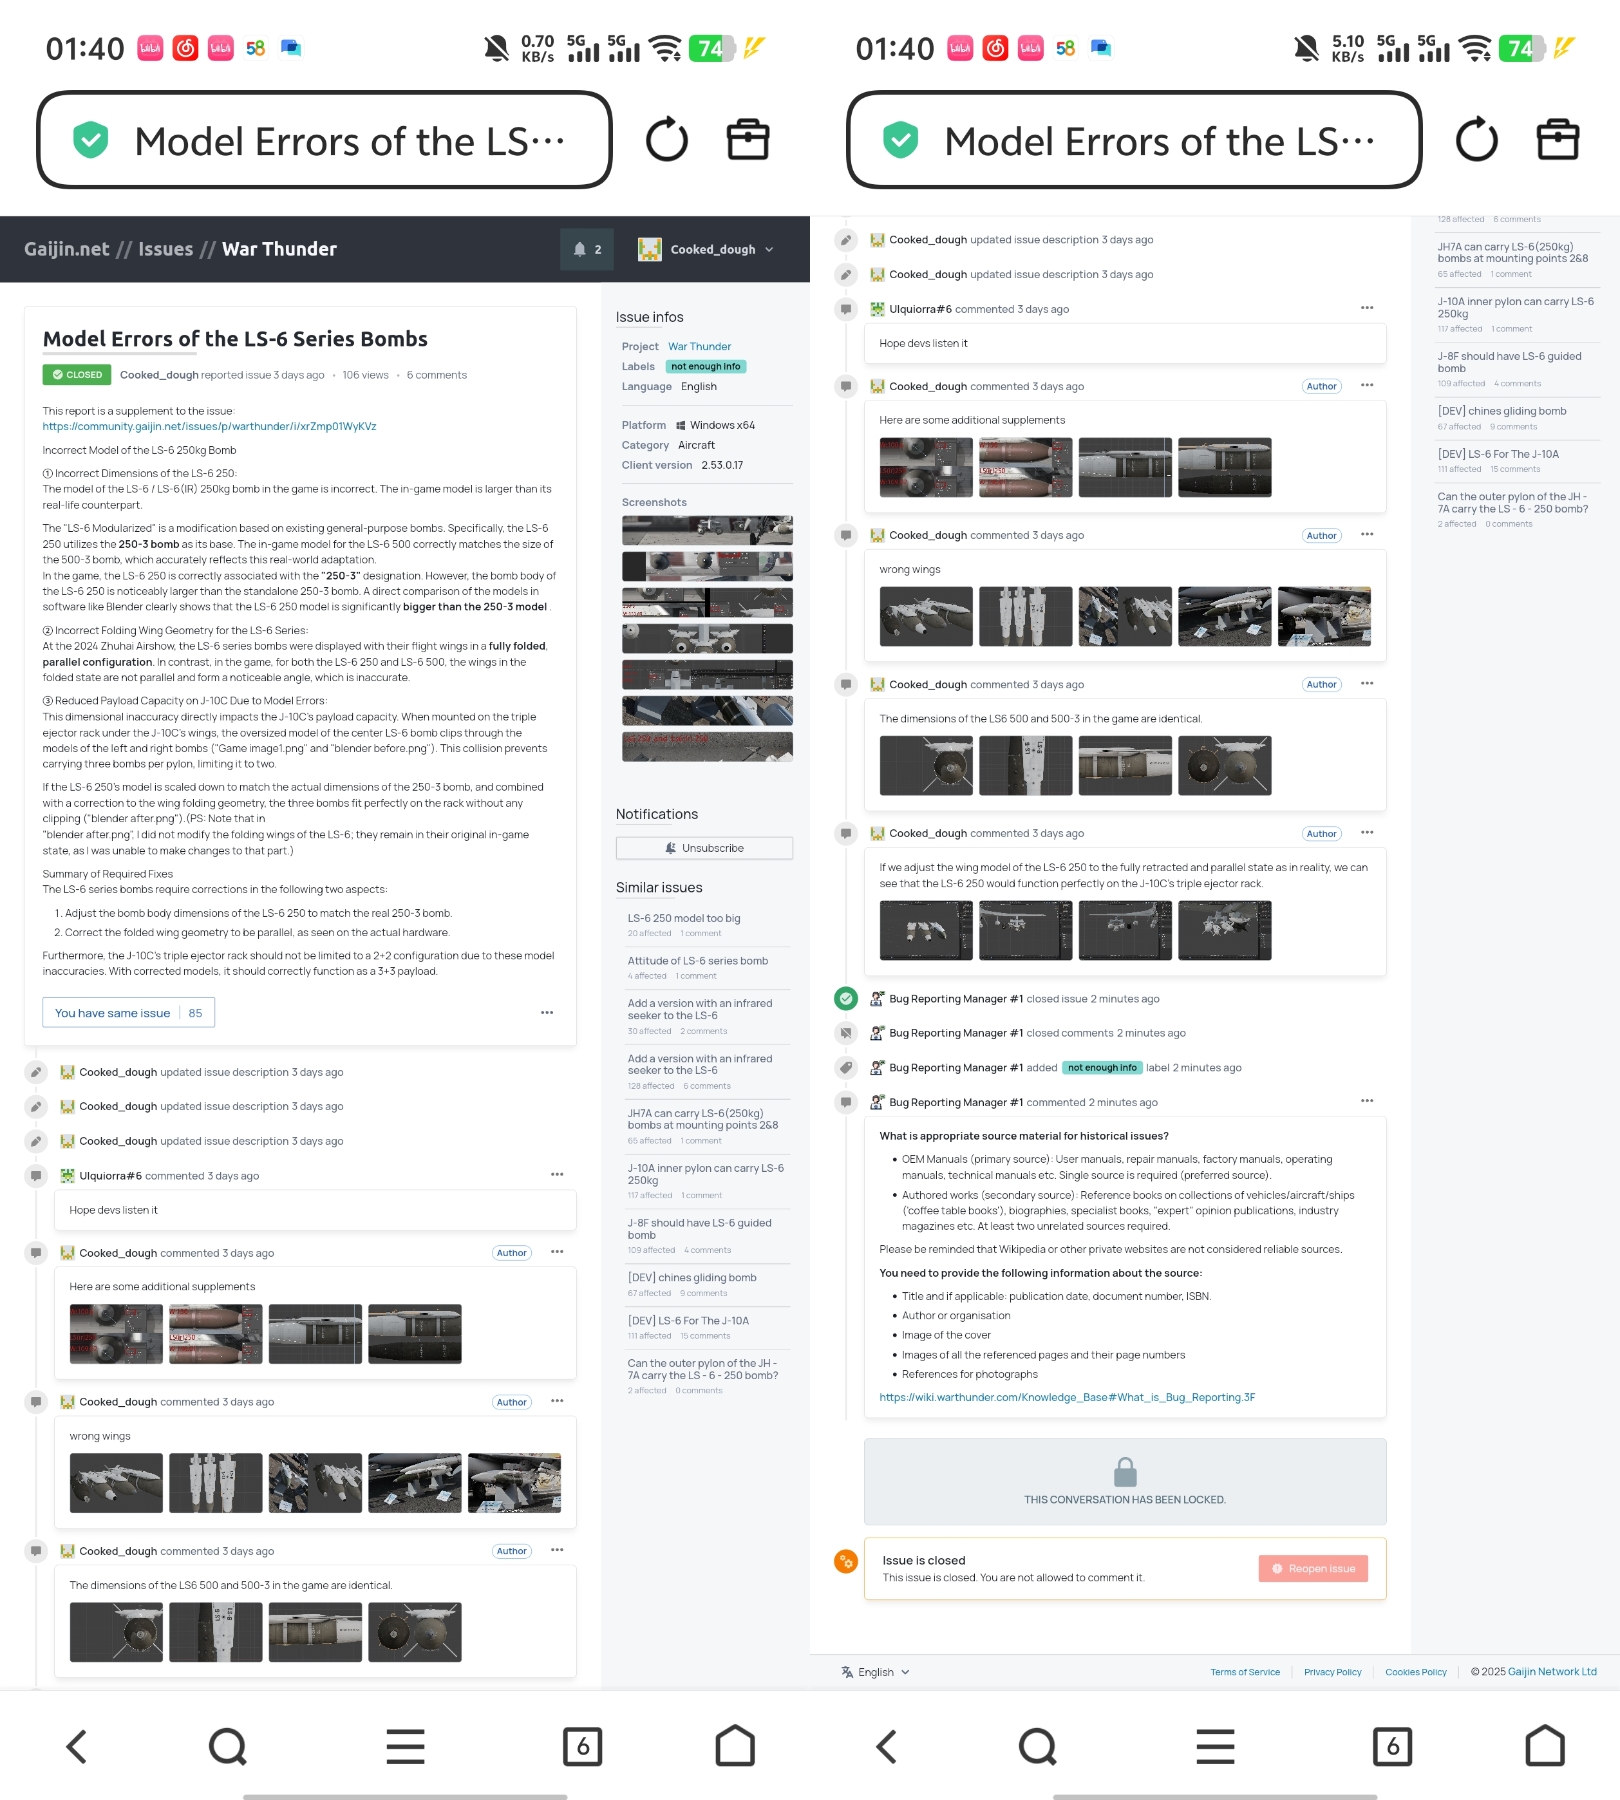Reload page using left browser refresh icon
1620x1800 pixels.
[x=667, y=140]
